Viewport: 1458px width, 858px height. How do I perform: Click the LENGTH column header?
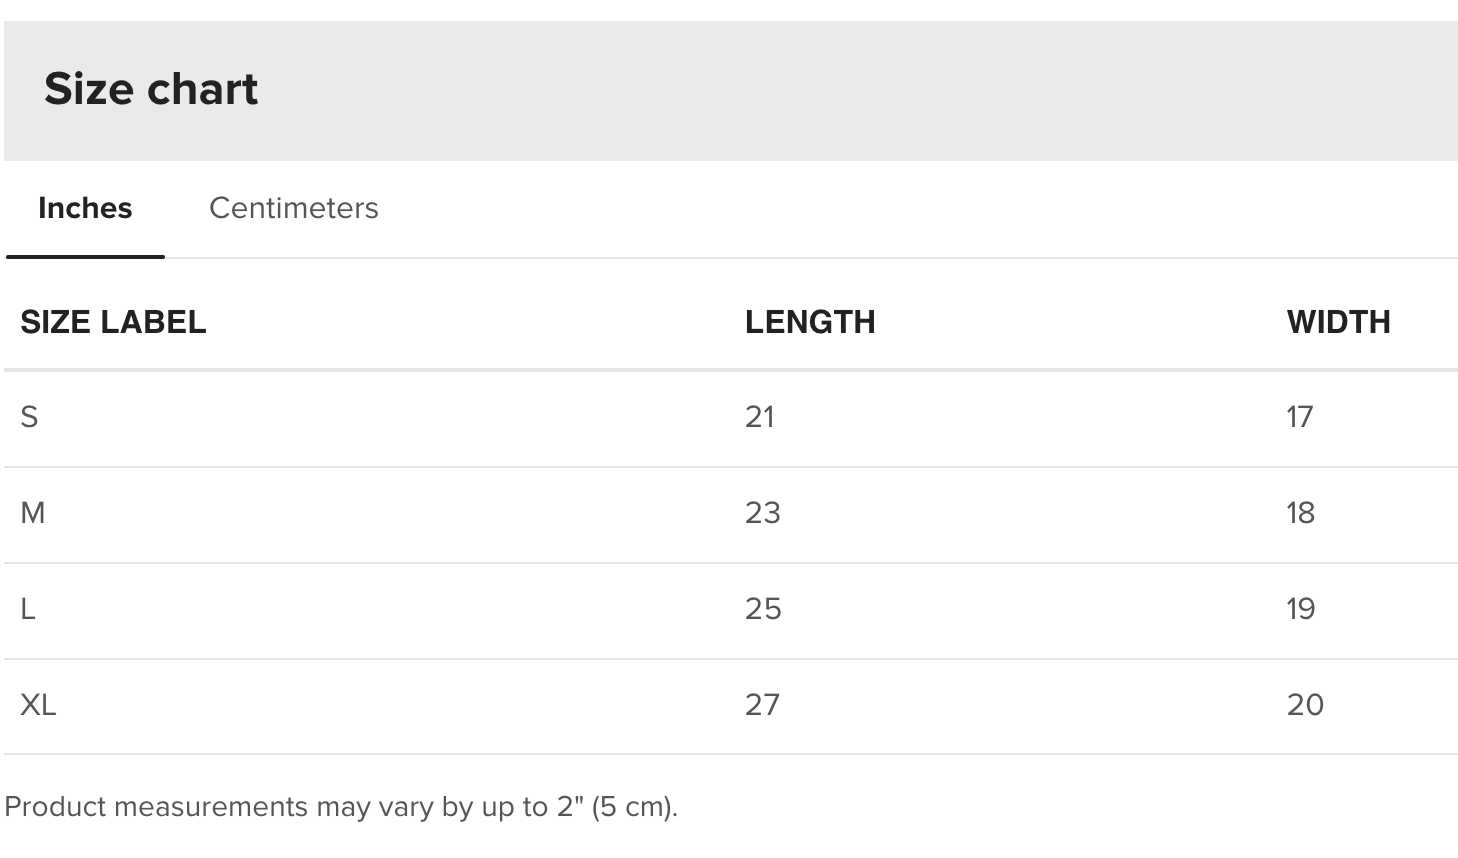(x=810, y=322)
